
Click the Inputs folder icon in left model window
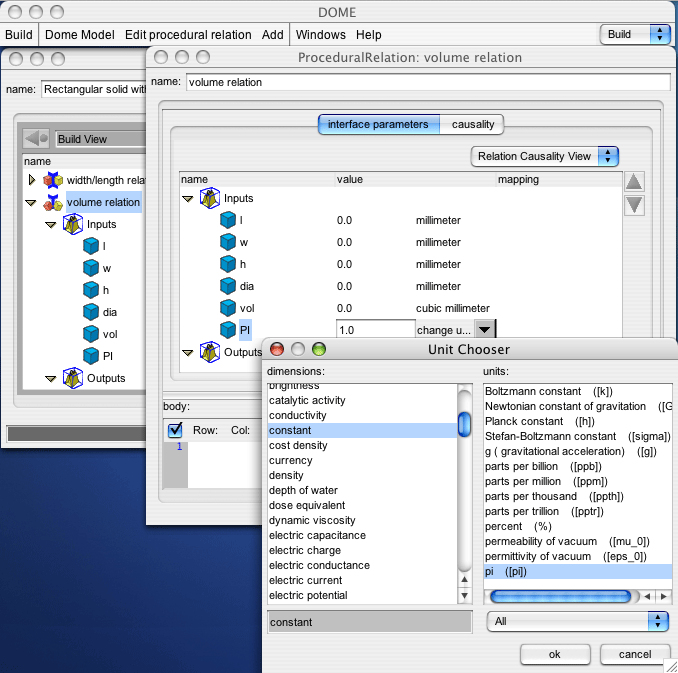tap(73, 224)
